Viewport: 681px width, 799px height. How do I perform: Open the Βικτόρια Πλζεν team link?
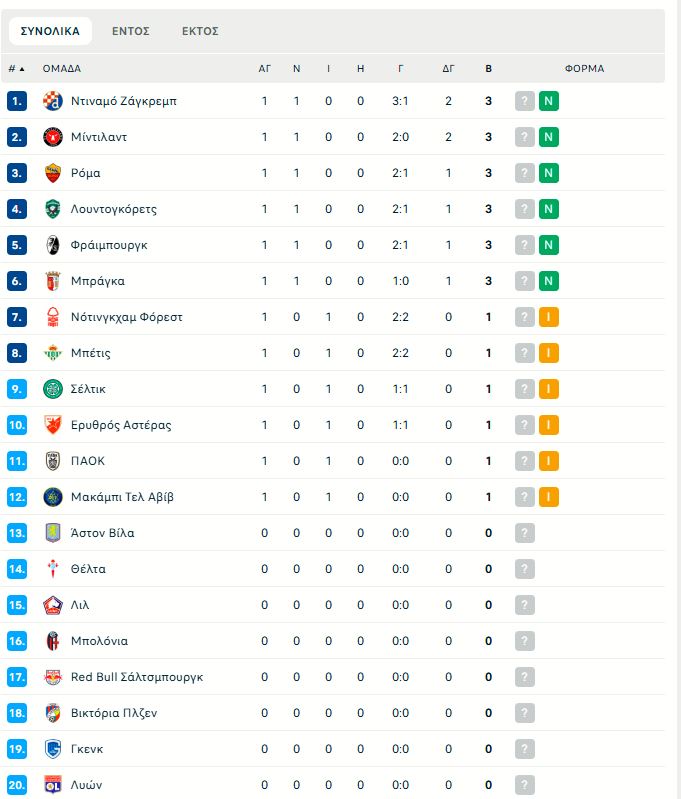pos(114,713)
